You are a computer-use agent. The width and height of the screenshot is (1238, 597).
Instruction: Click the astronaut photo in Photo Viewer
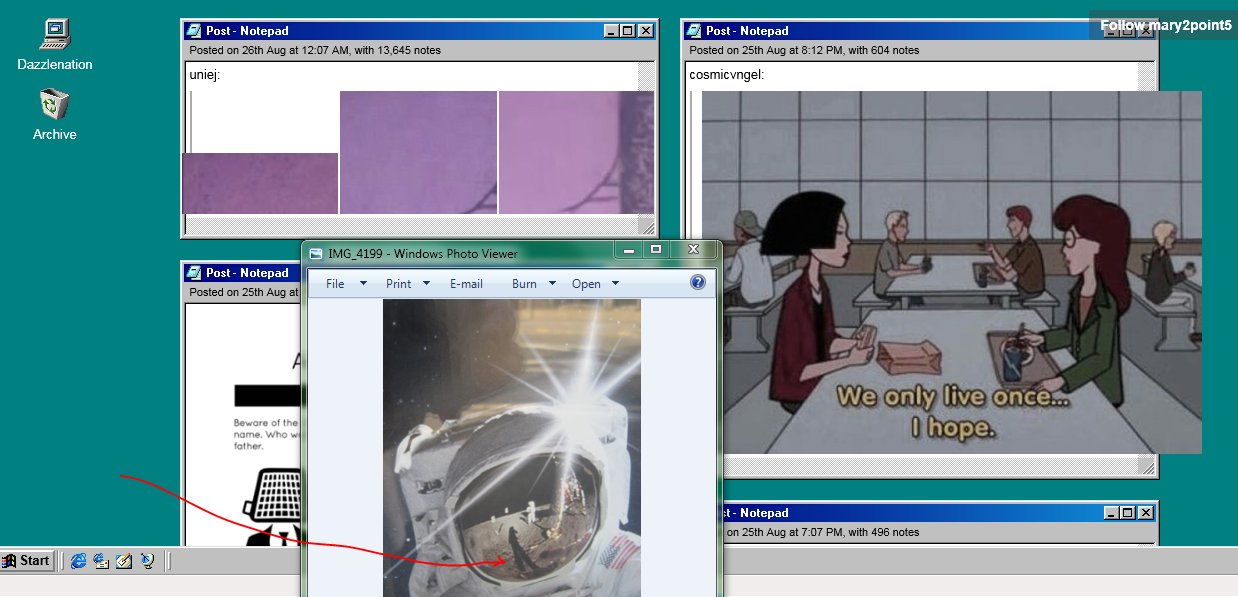pyautogui.click(x=512, y=448)
